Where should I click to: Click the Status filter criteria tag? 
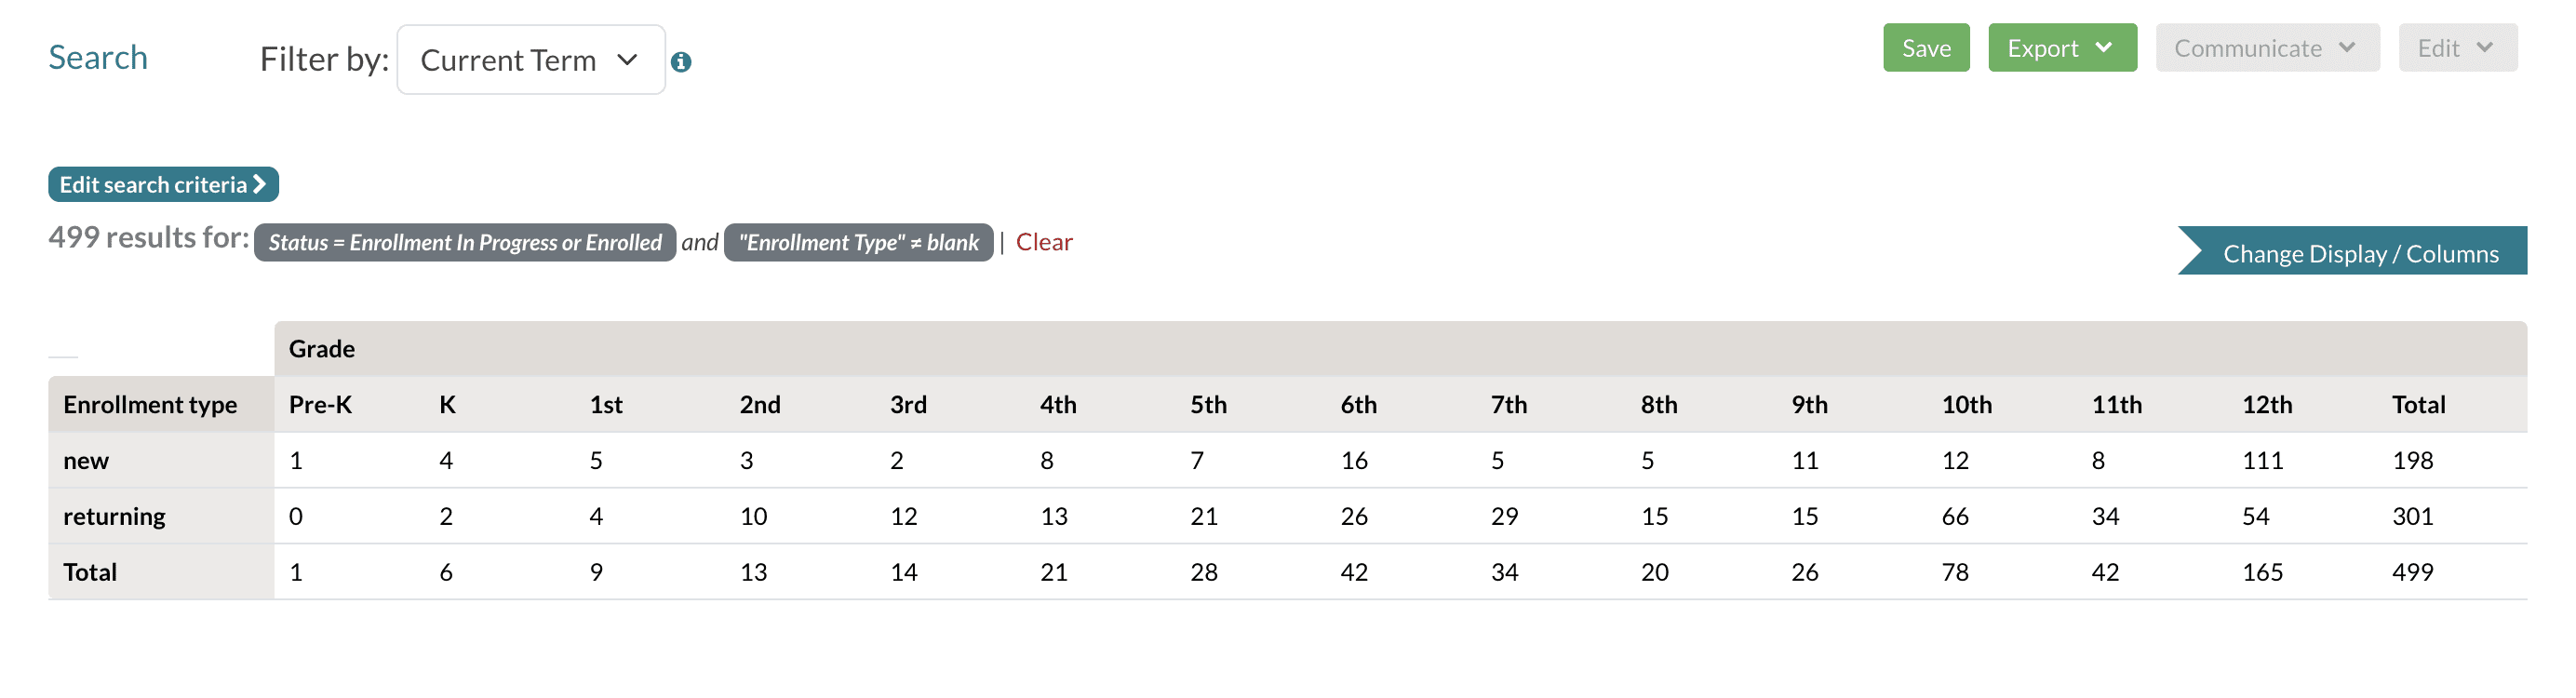[x=465, y=242]
